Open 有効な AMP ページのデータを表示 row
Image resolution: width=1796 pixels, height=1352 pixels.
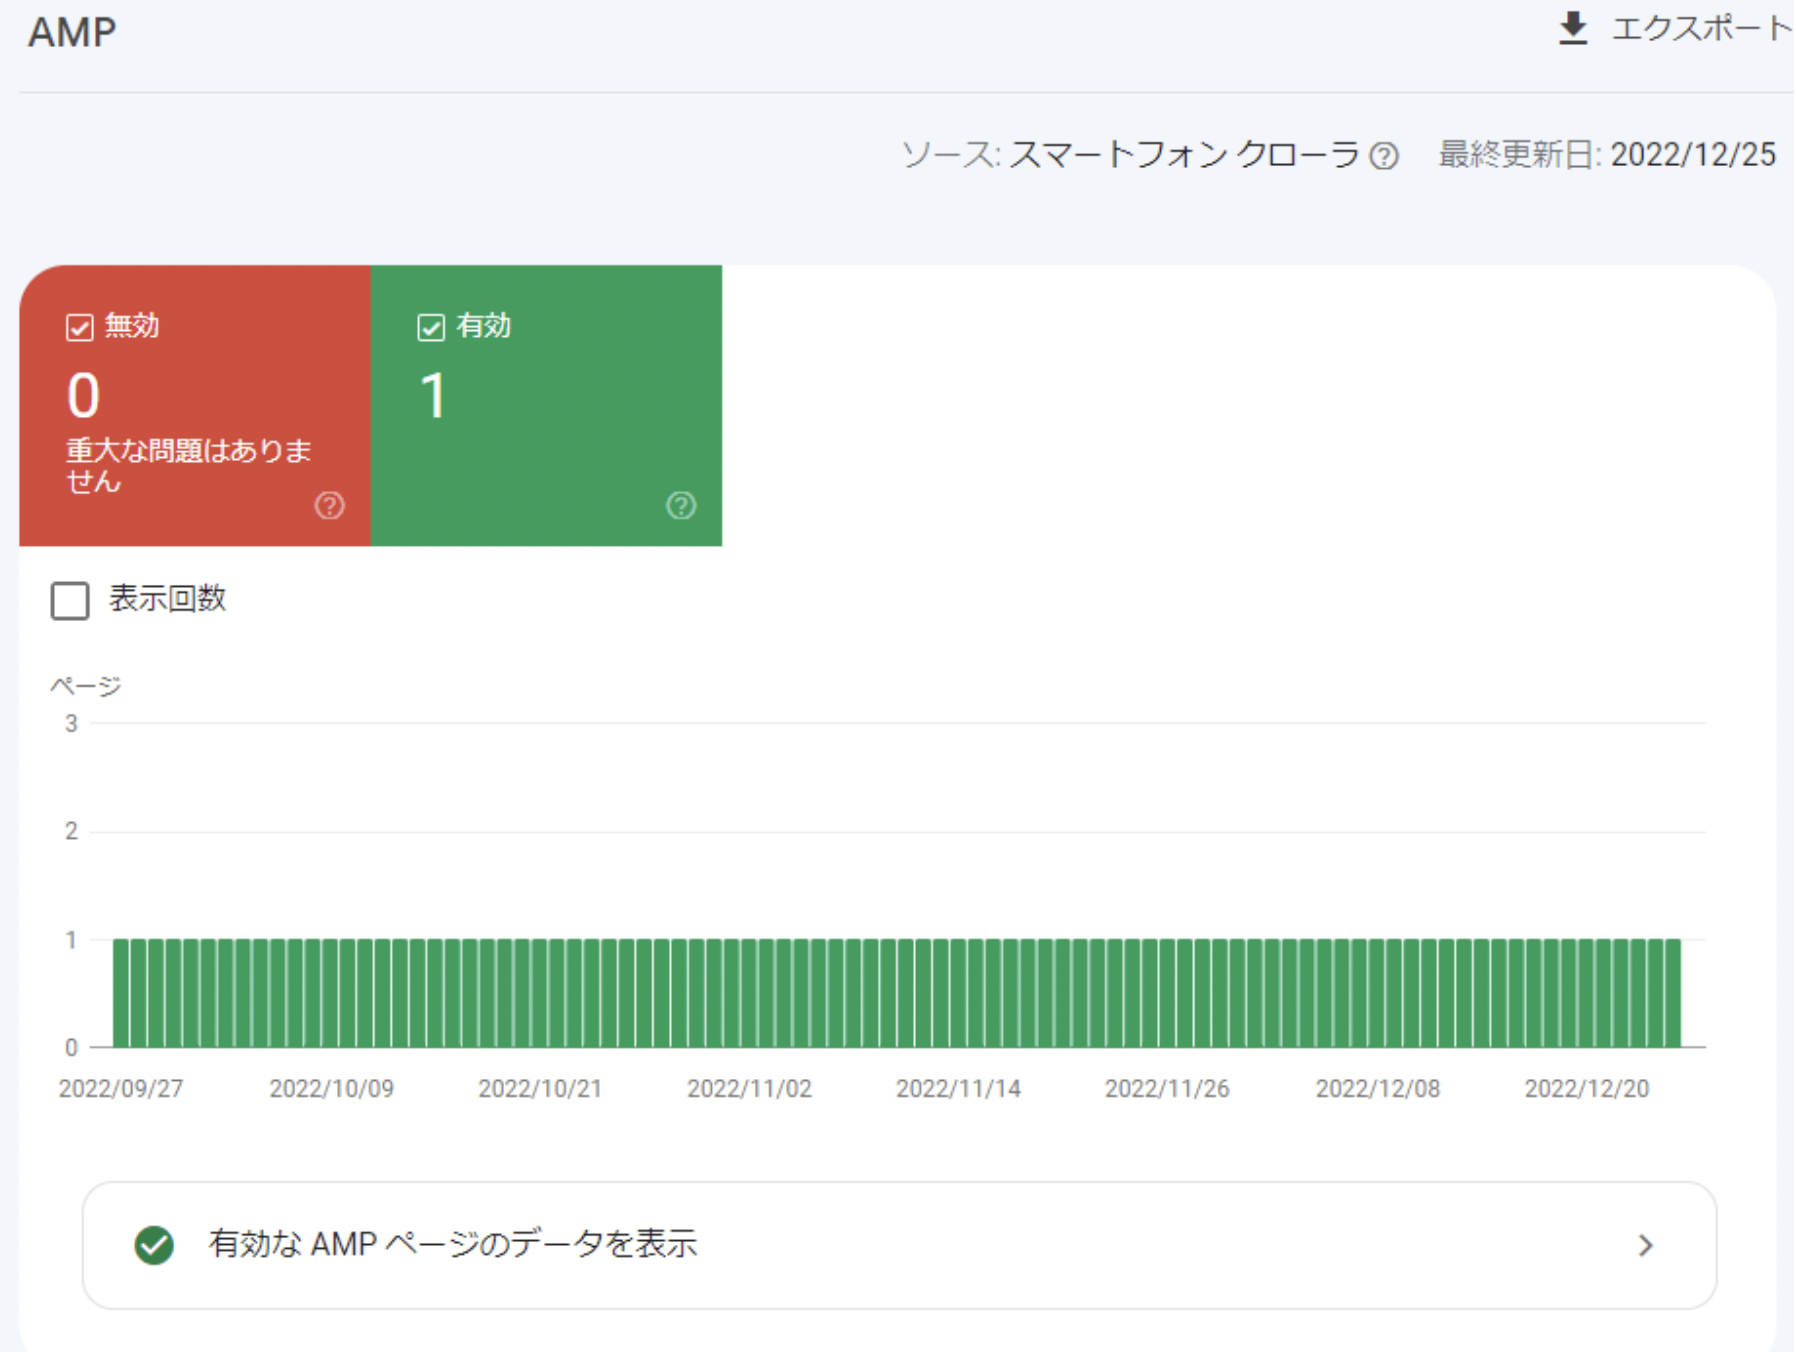click(899, 1245)
